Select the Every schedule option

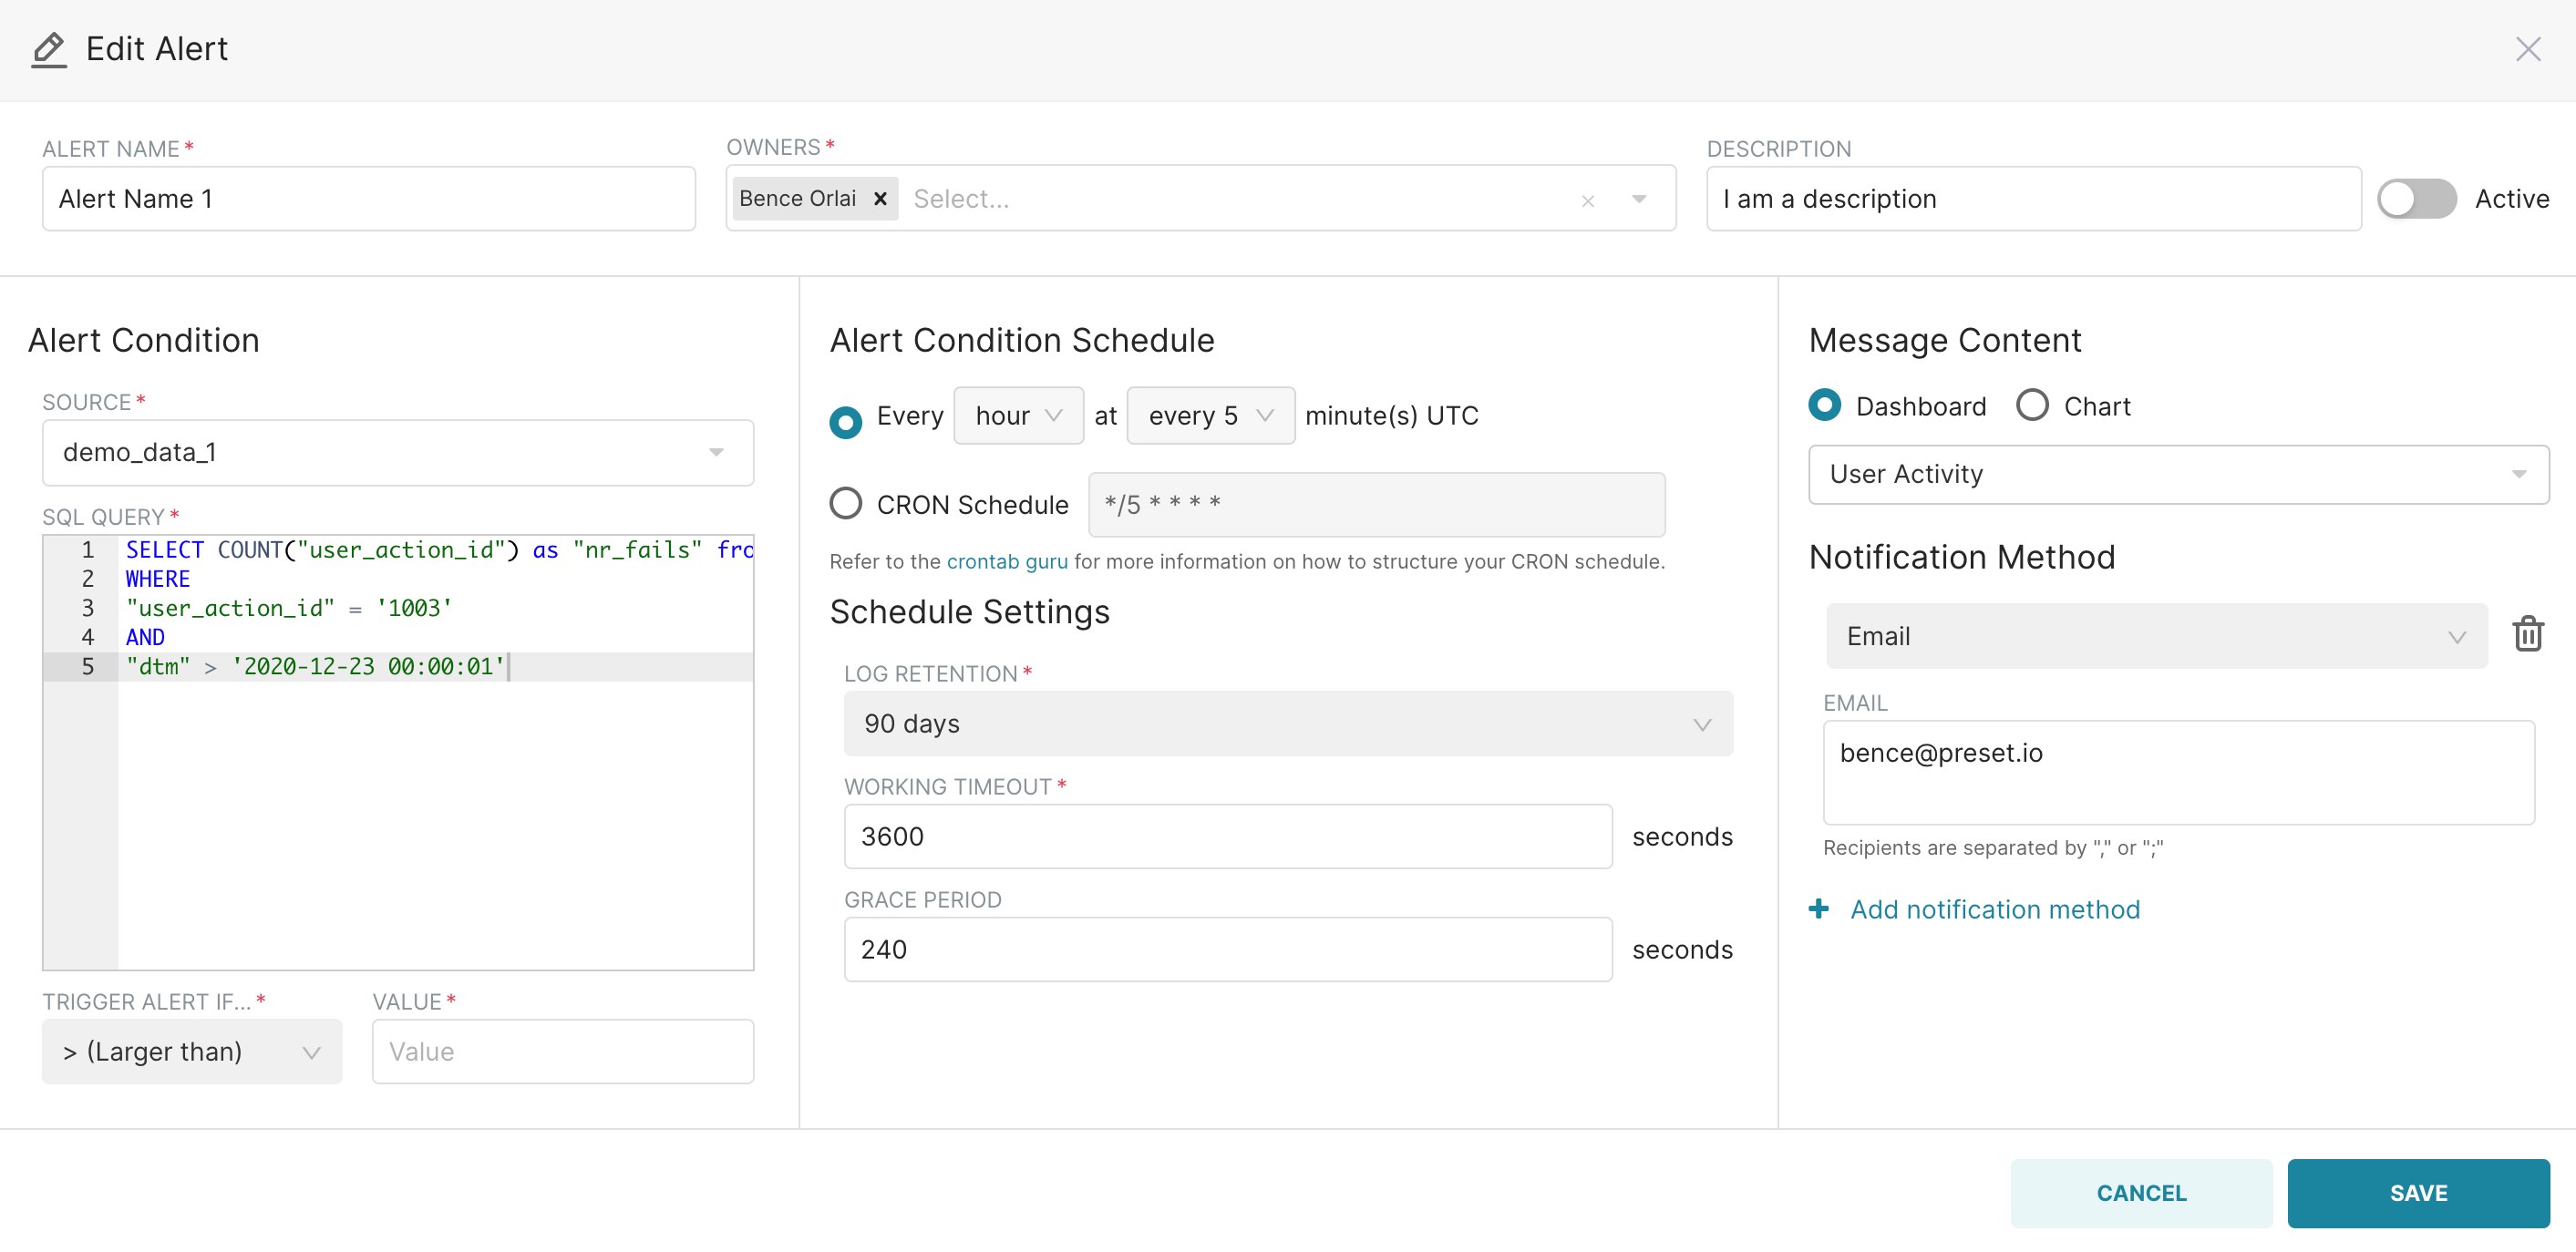tap(845, 422)
